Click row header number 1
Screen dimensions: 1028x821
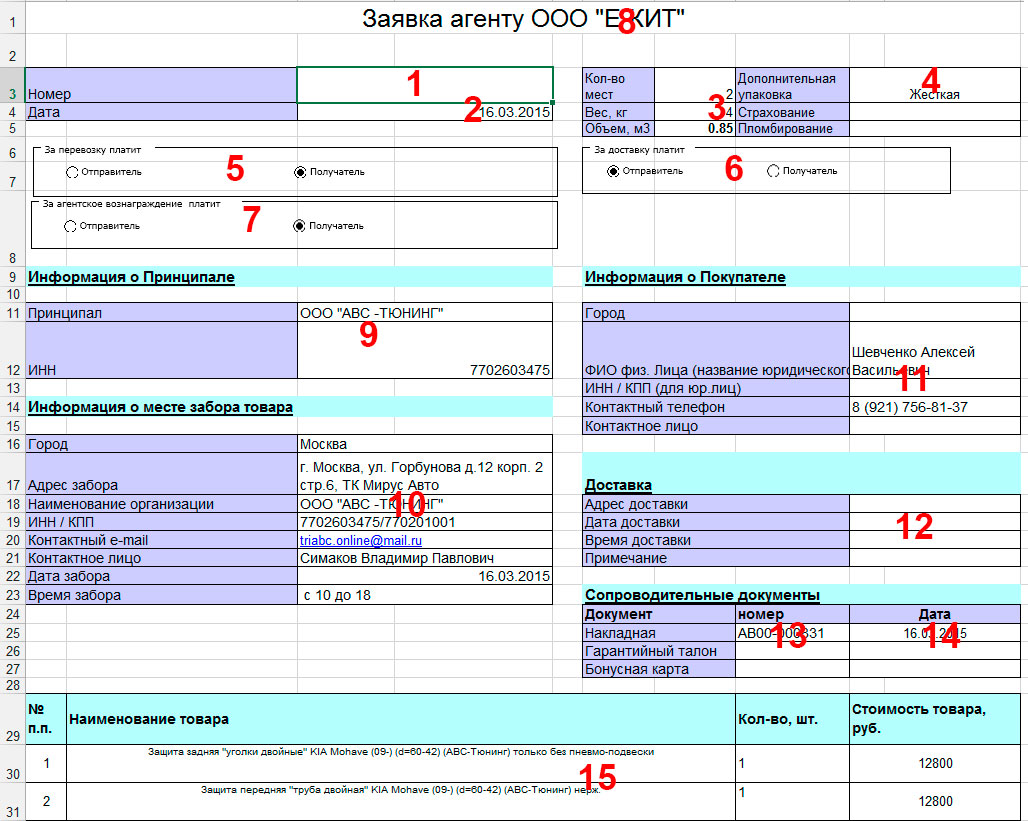pyautogui.click(x=12, y=20)
